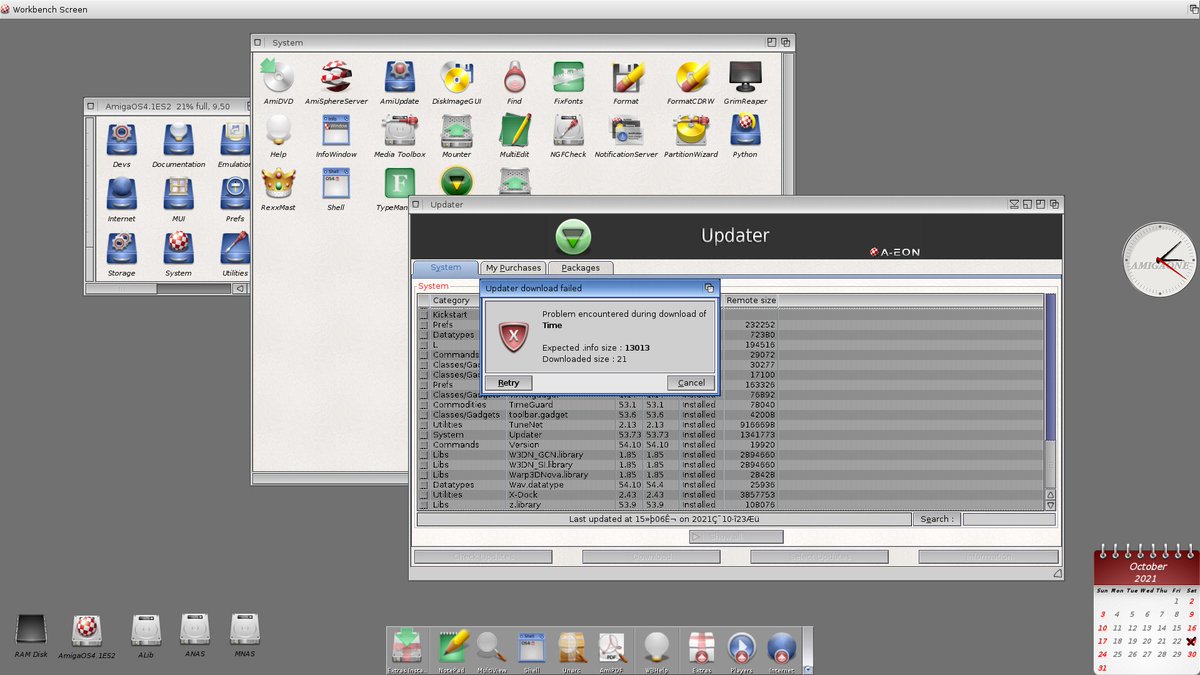Expand the dock using its corner arrow
Image resolution: width=1200 pixels, height=675 pixels.
click(x=808, y=670)
